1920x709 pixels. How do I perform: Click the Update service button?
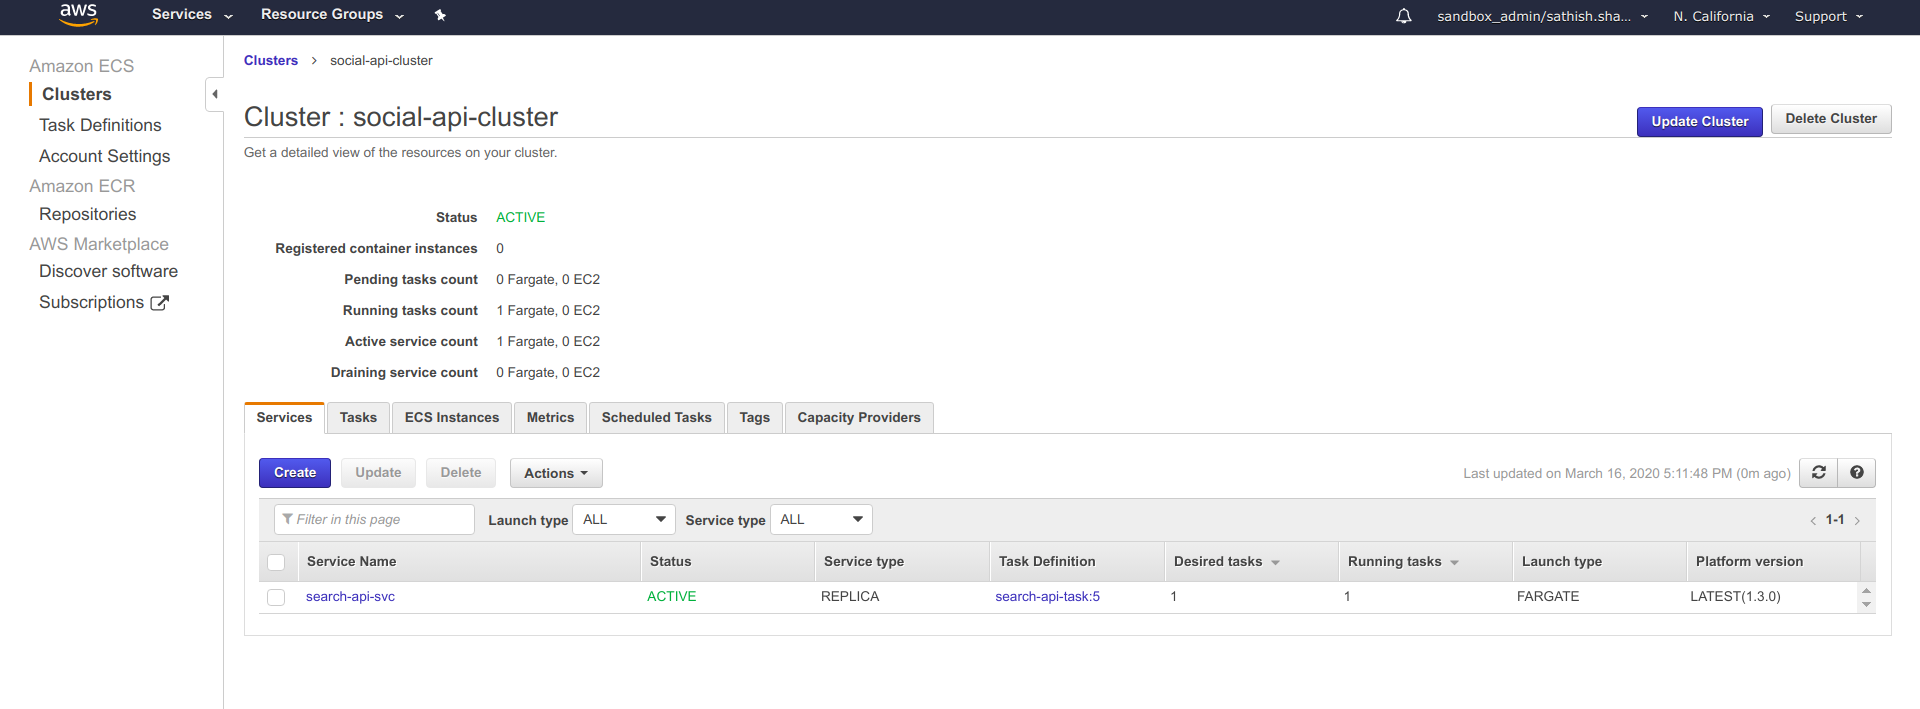click(378, 473)
